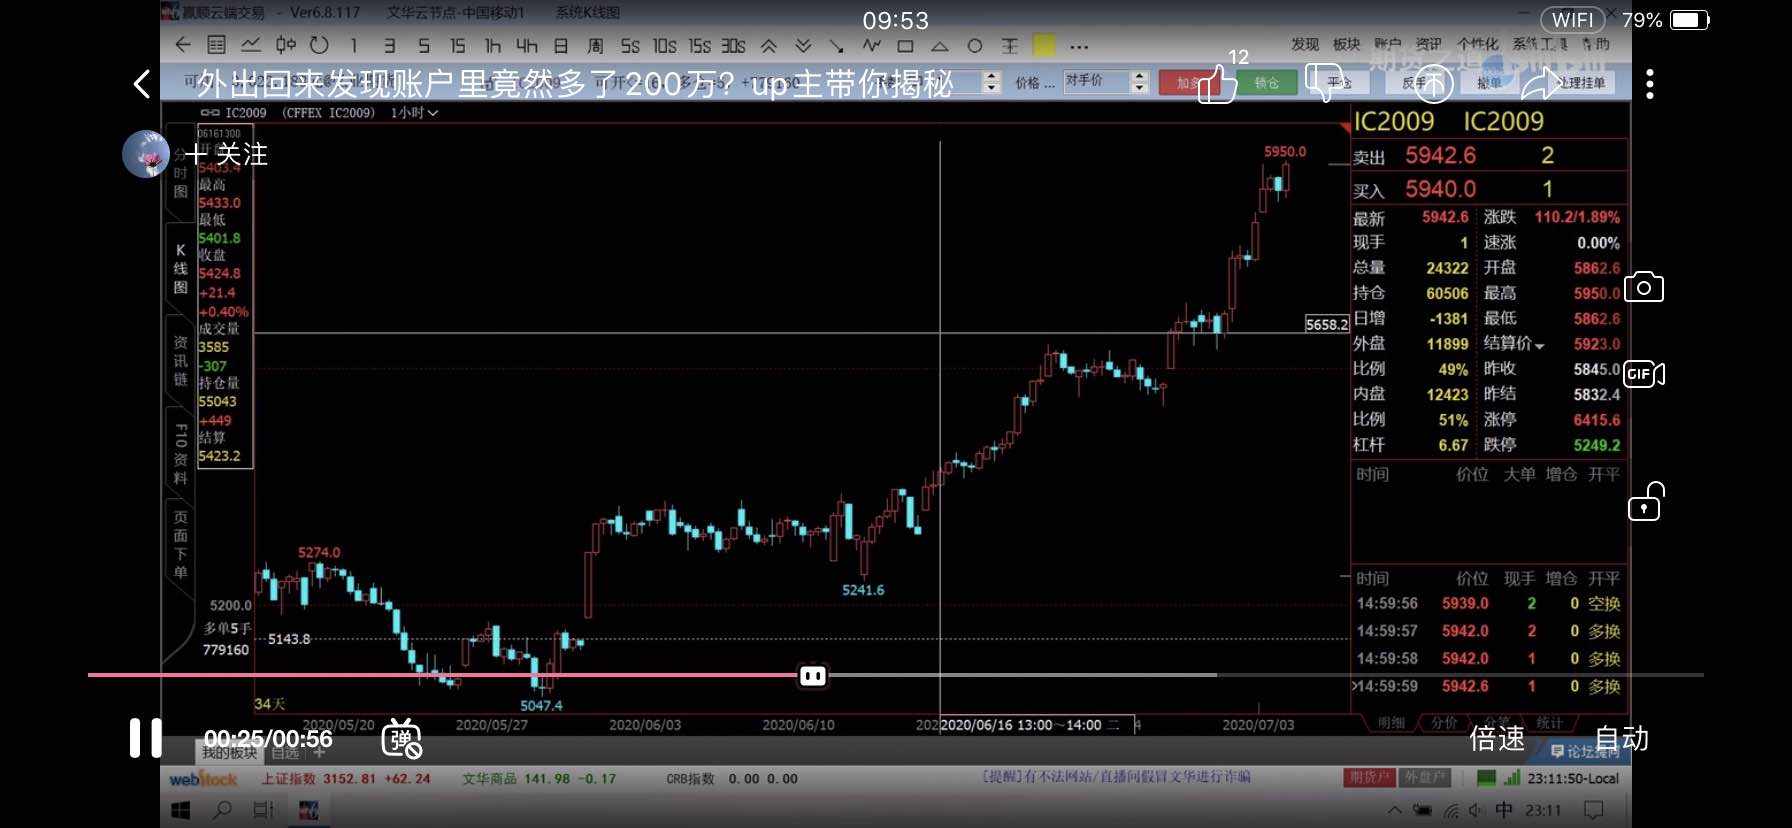Open the 资讯 menu

[x=1428, y=45]
